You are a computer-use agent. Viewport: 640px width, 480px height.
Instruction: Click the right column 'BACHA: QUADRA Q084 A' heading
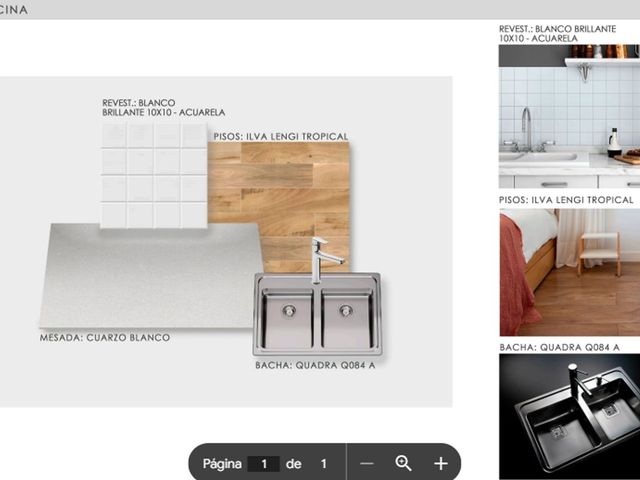(x=560, y=347)
